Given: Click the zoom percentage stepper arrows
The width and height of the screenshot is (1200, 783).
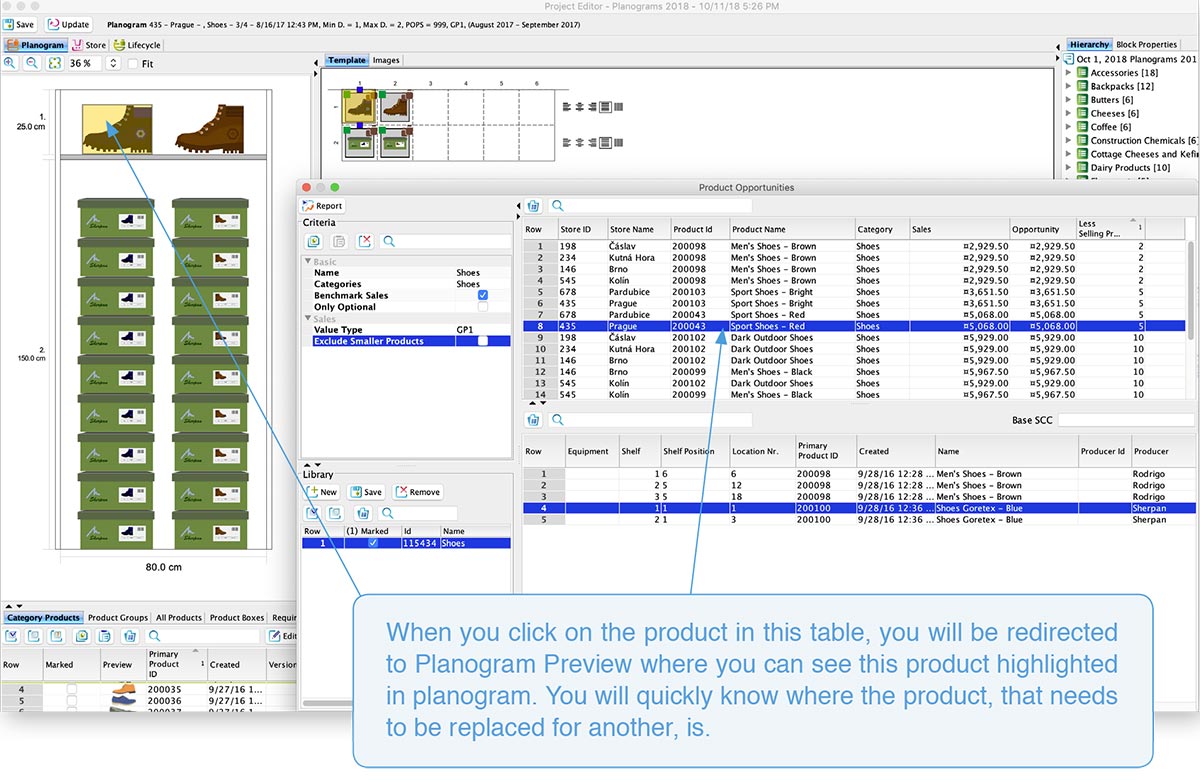Looking at the screenshot, I should pyautogui.click(x=113, y=63).
